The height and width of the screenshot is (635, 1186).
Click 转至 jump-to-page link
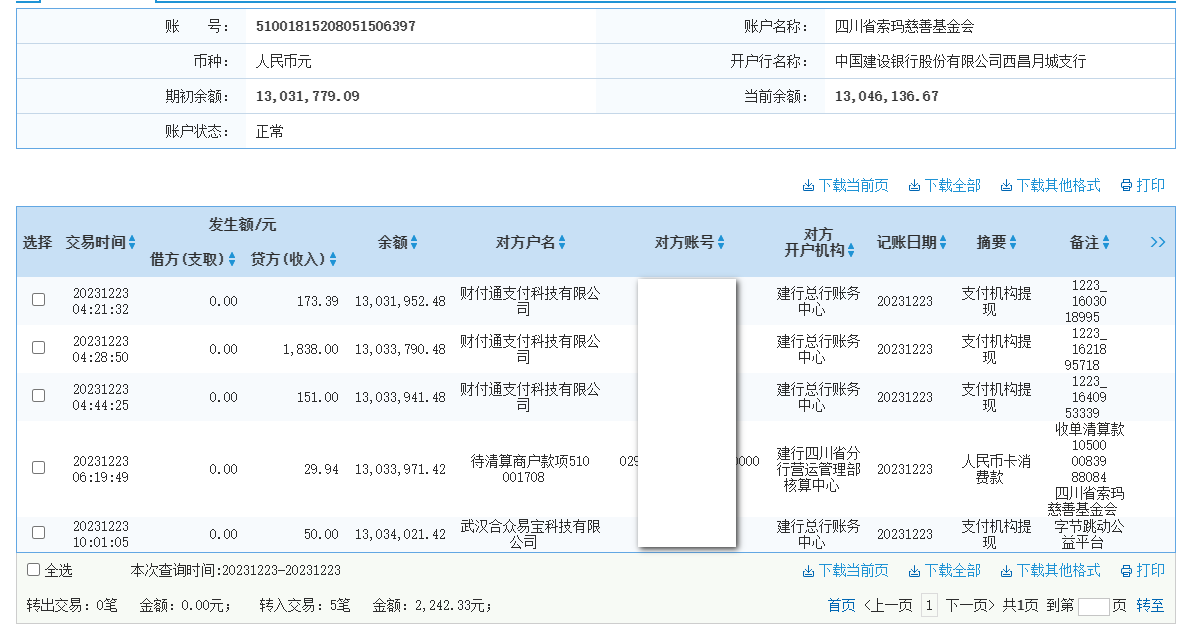(x=1150, y=606)
